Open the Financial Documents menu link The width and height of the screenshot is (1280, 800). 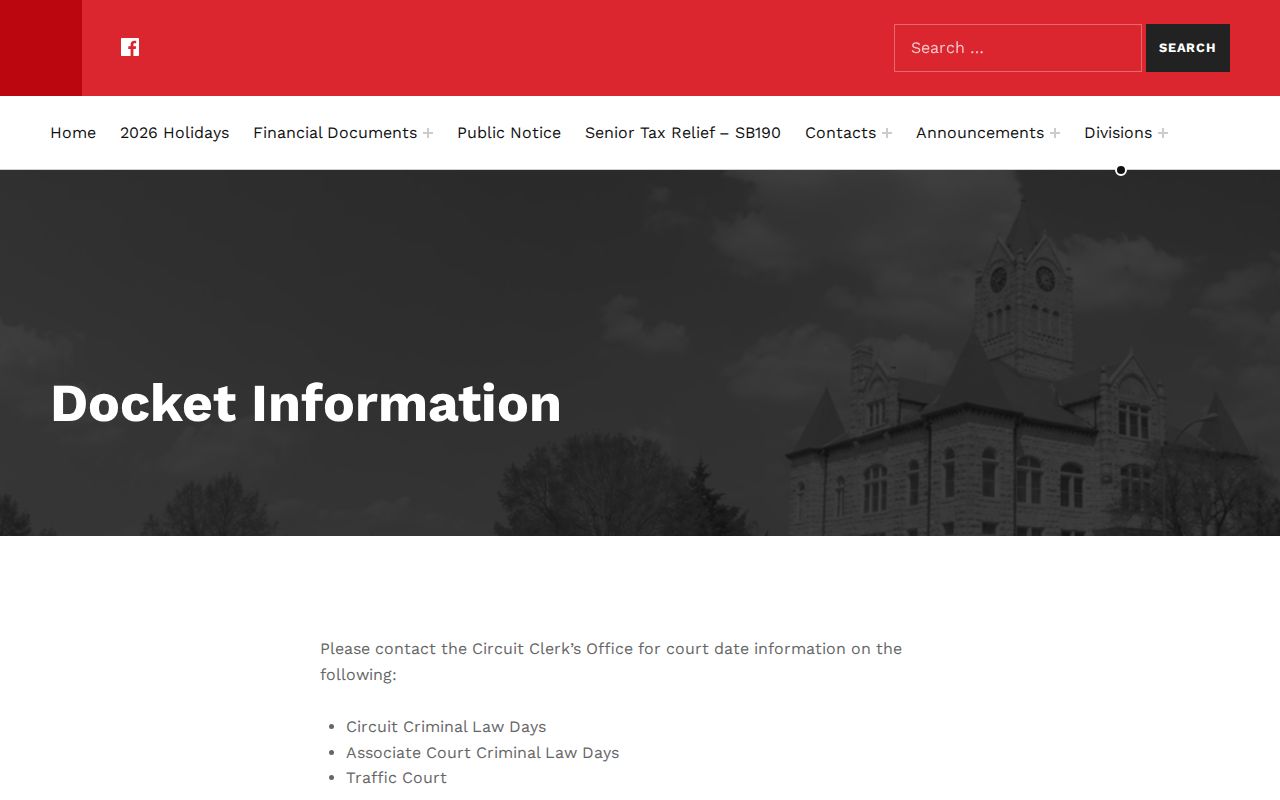[x=335, y=133]
